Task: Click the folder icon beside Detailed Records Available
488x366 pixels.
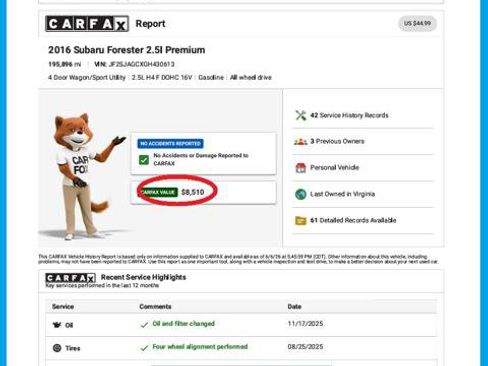Action: 301,220
